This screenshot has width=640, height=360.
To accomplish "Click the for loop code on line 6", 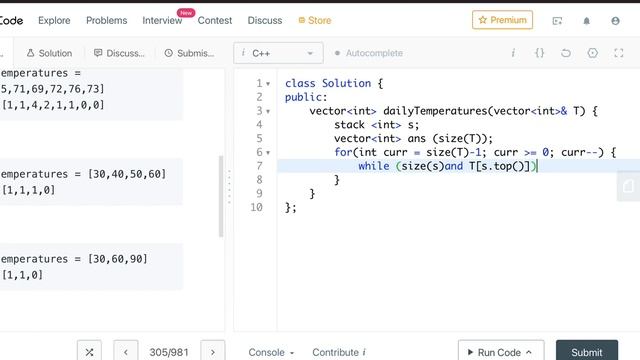I will (x=475, y=152).
